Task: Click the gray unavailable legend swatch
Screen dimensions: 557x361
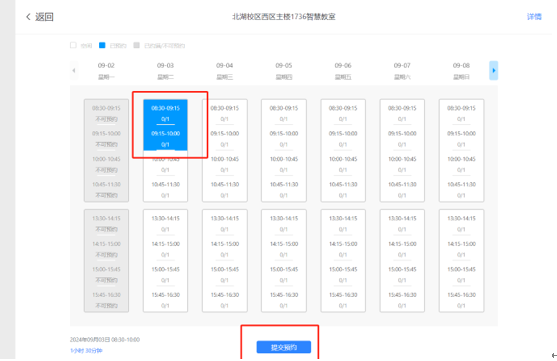Action: pos(136,45)
